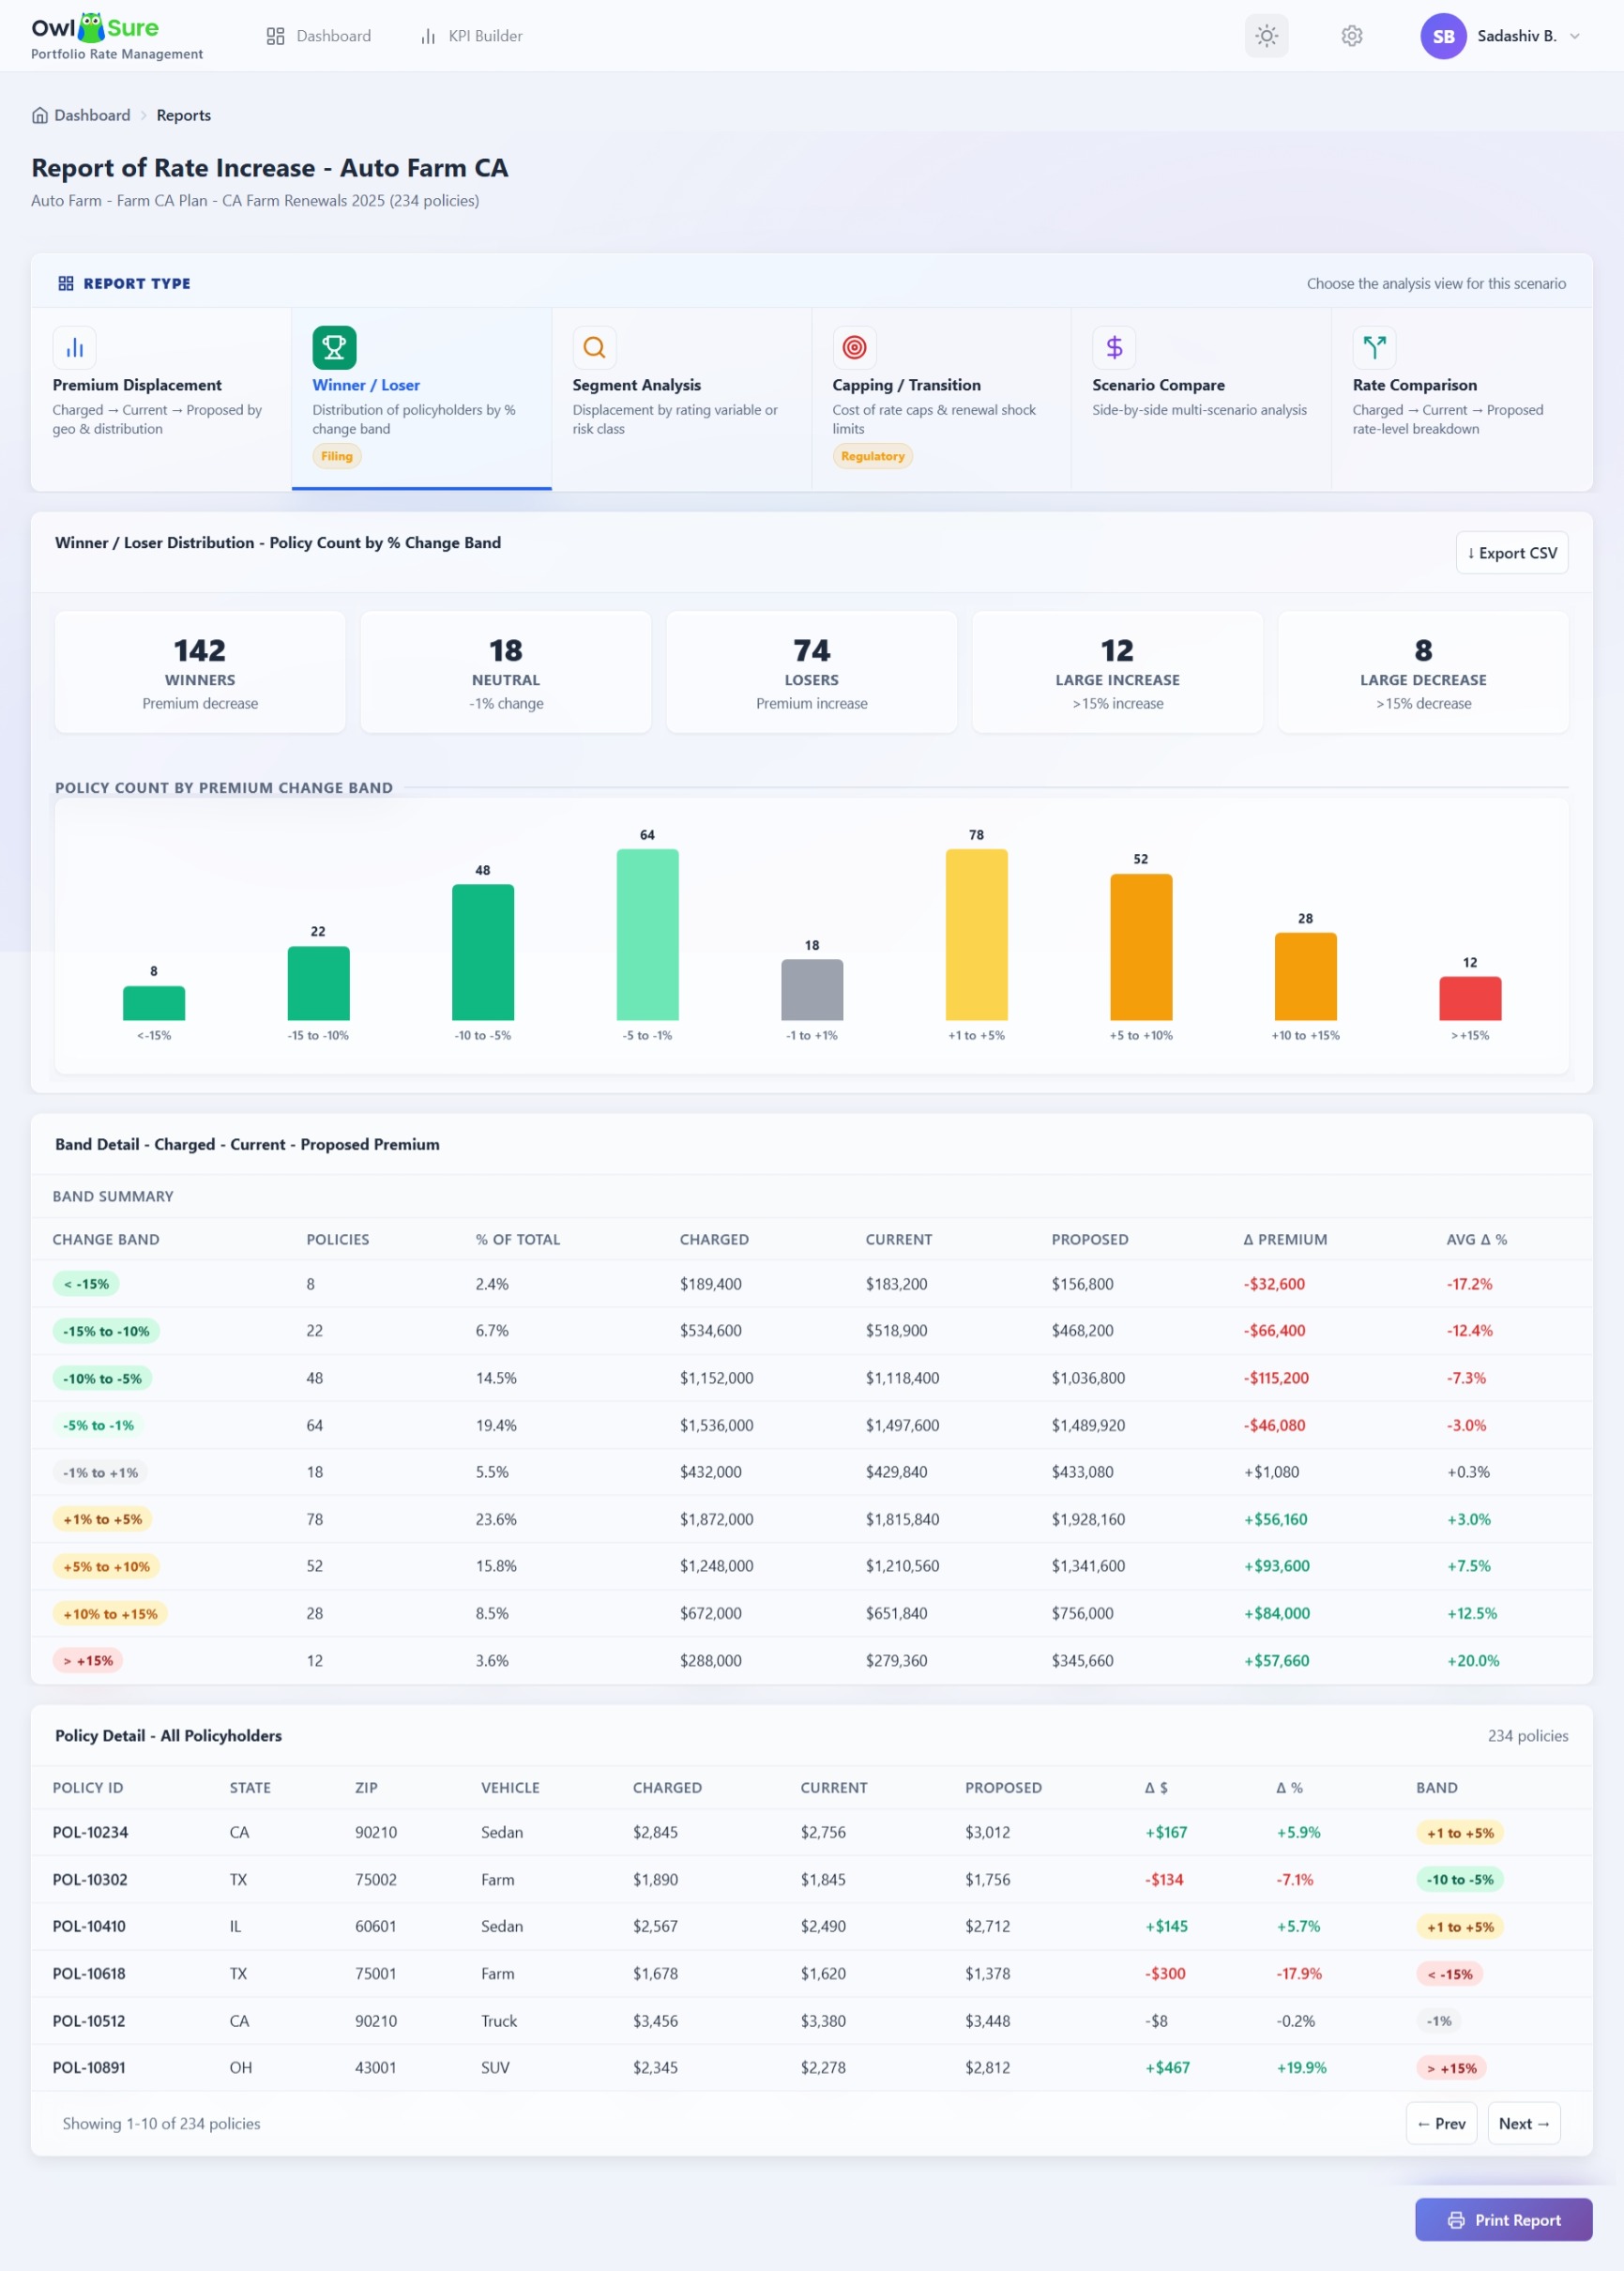Go to Dashboard in the breadcrumb

pyautogui.click(x=92, y=115)
